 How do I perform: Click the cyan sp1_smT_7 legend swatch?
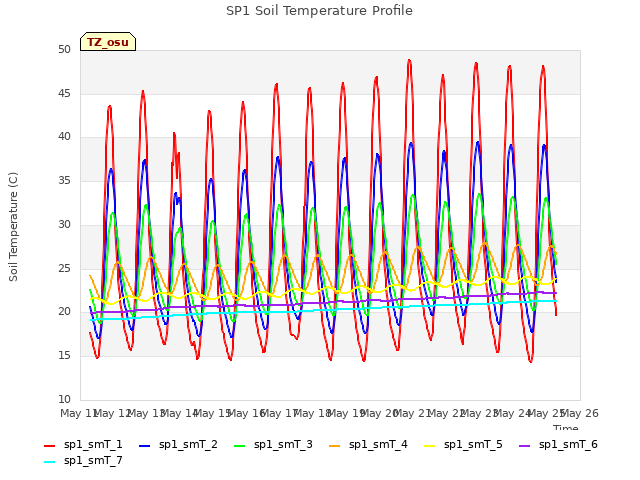click(49, 462)
